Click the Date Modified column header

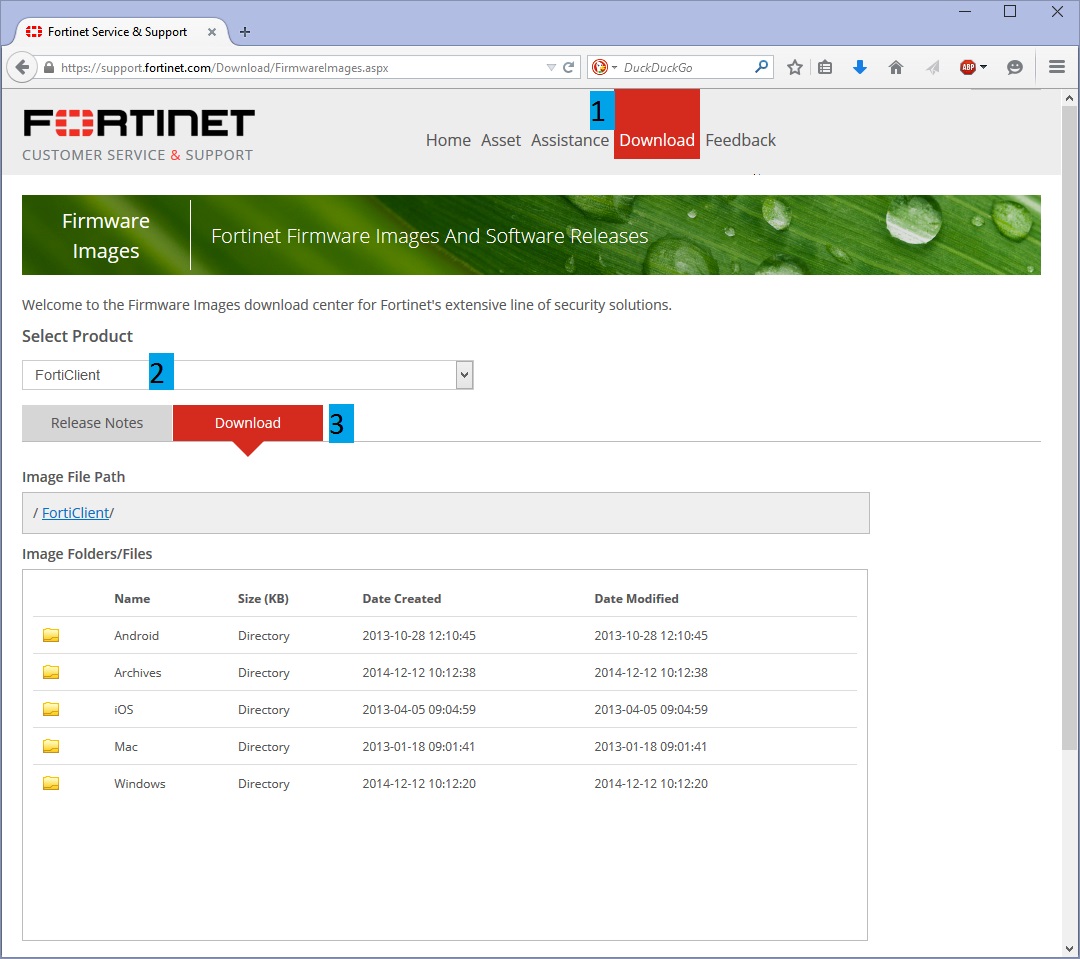636,599
